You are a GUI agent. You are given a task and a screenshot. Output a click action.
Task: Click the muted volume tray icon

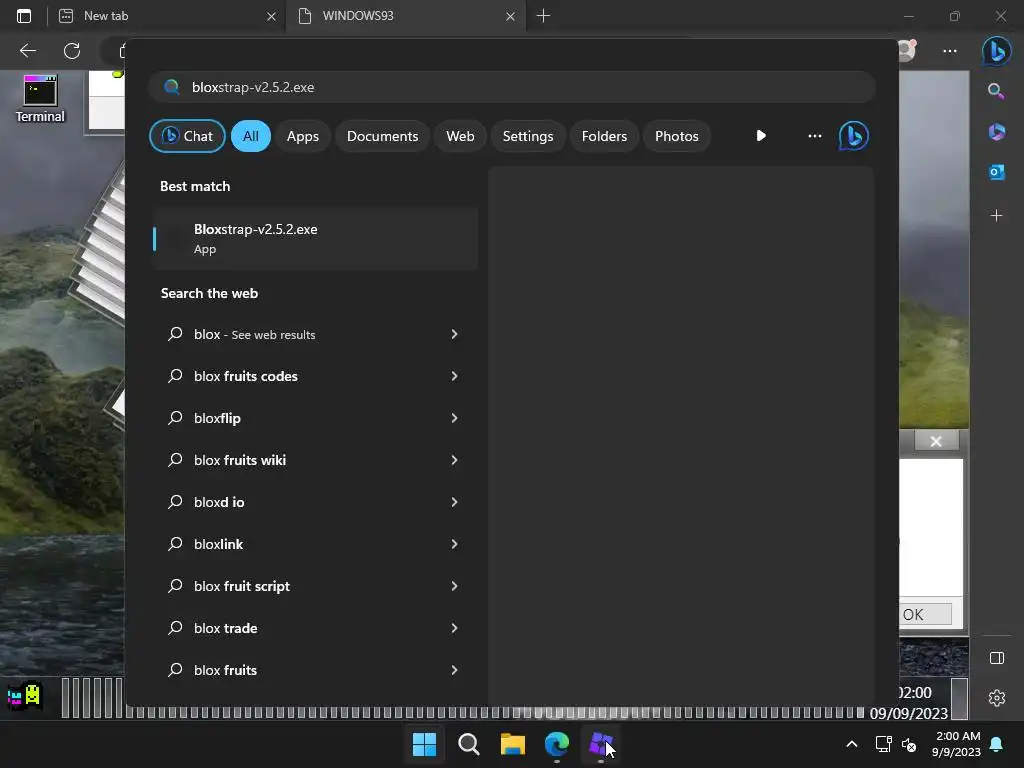908,744
